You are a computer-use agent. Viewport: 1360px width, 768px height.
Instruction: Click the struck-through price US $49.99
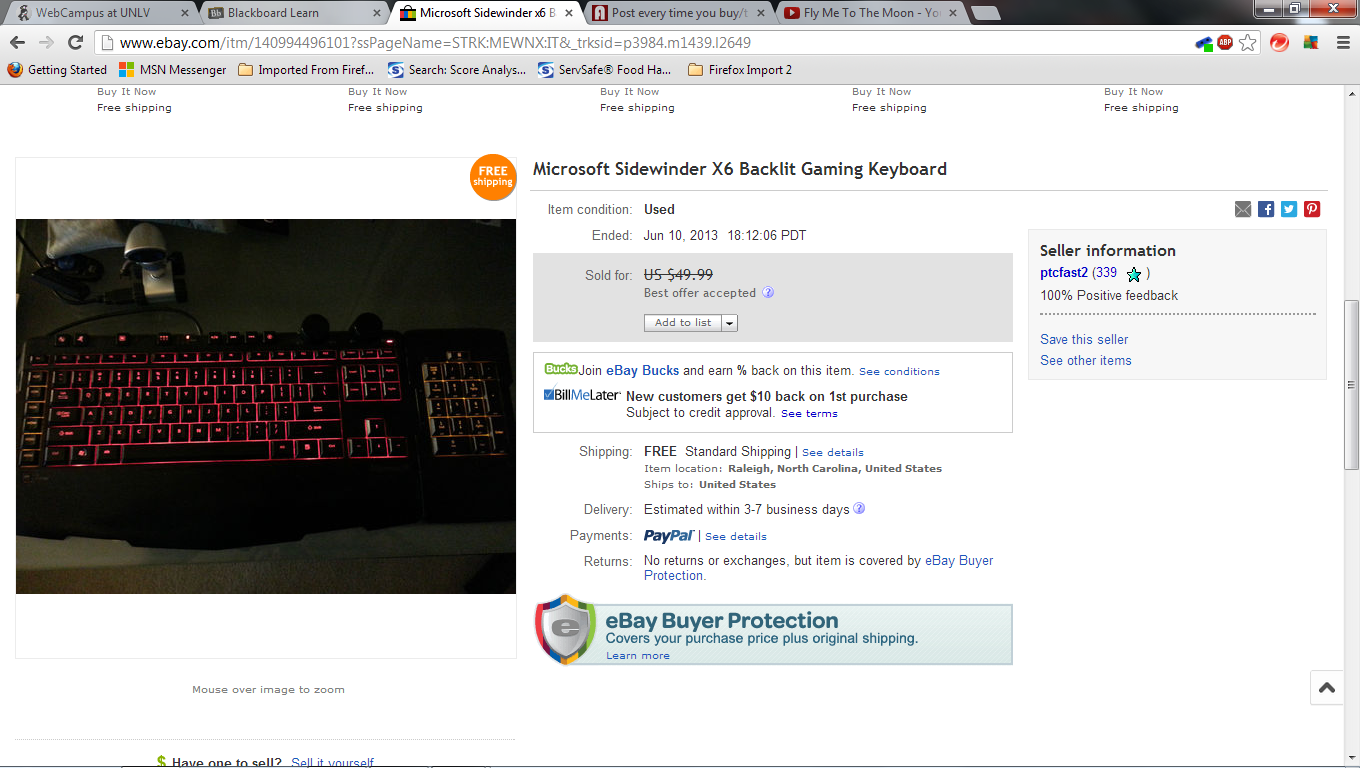pyautogui.click(x=678, y=274)
